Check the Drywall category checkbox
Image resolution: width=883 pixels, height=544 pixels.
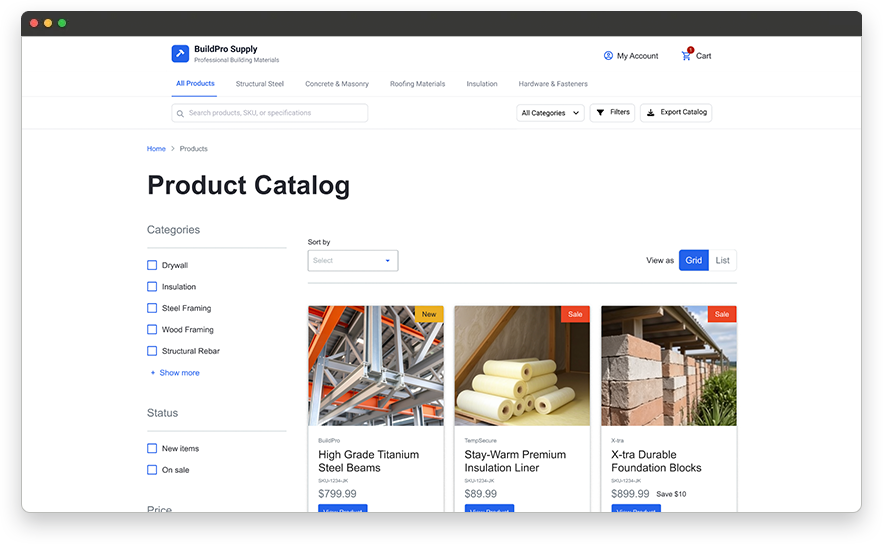152,265
